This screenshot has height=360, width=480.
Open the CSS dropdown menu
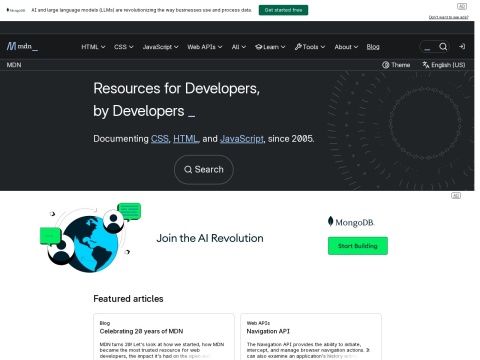123,47
